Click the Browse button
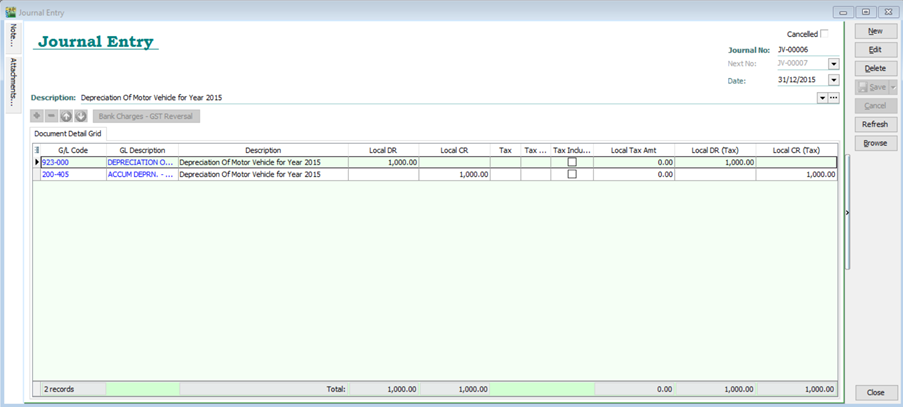The image size is (903, 407). point(875,143)
